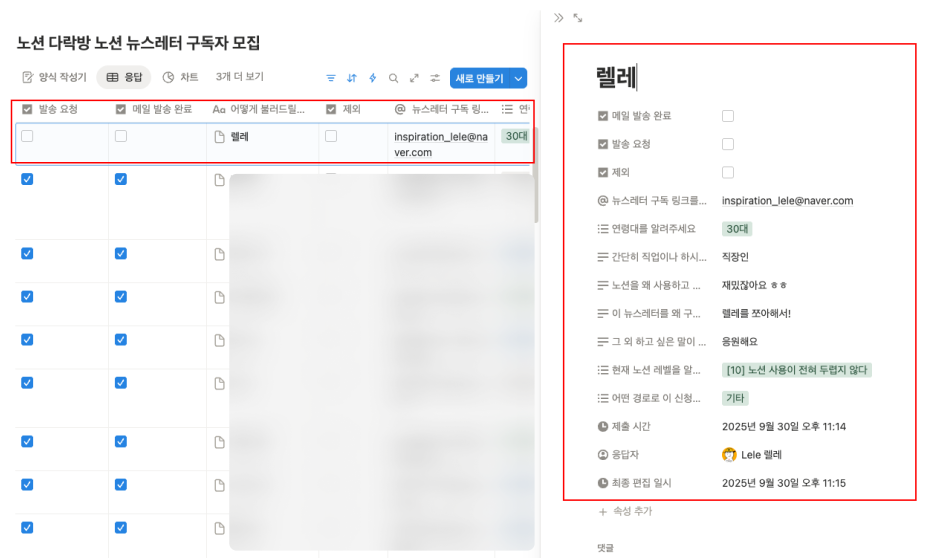934x558 pixels.
Task: Check 메일 발송 완료 box in the side panel
Action: point(728,116)
